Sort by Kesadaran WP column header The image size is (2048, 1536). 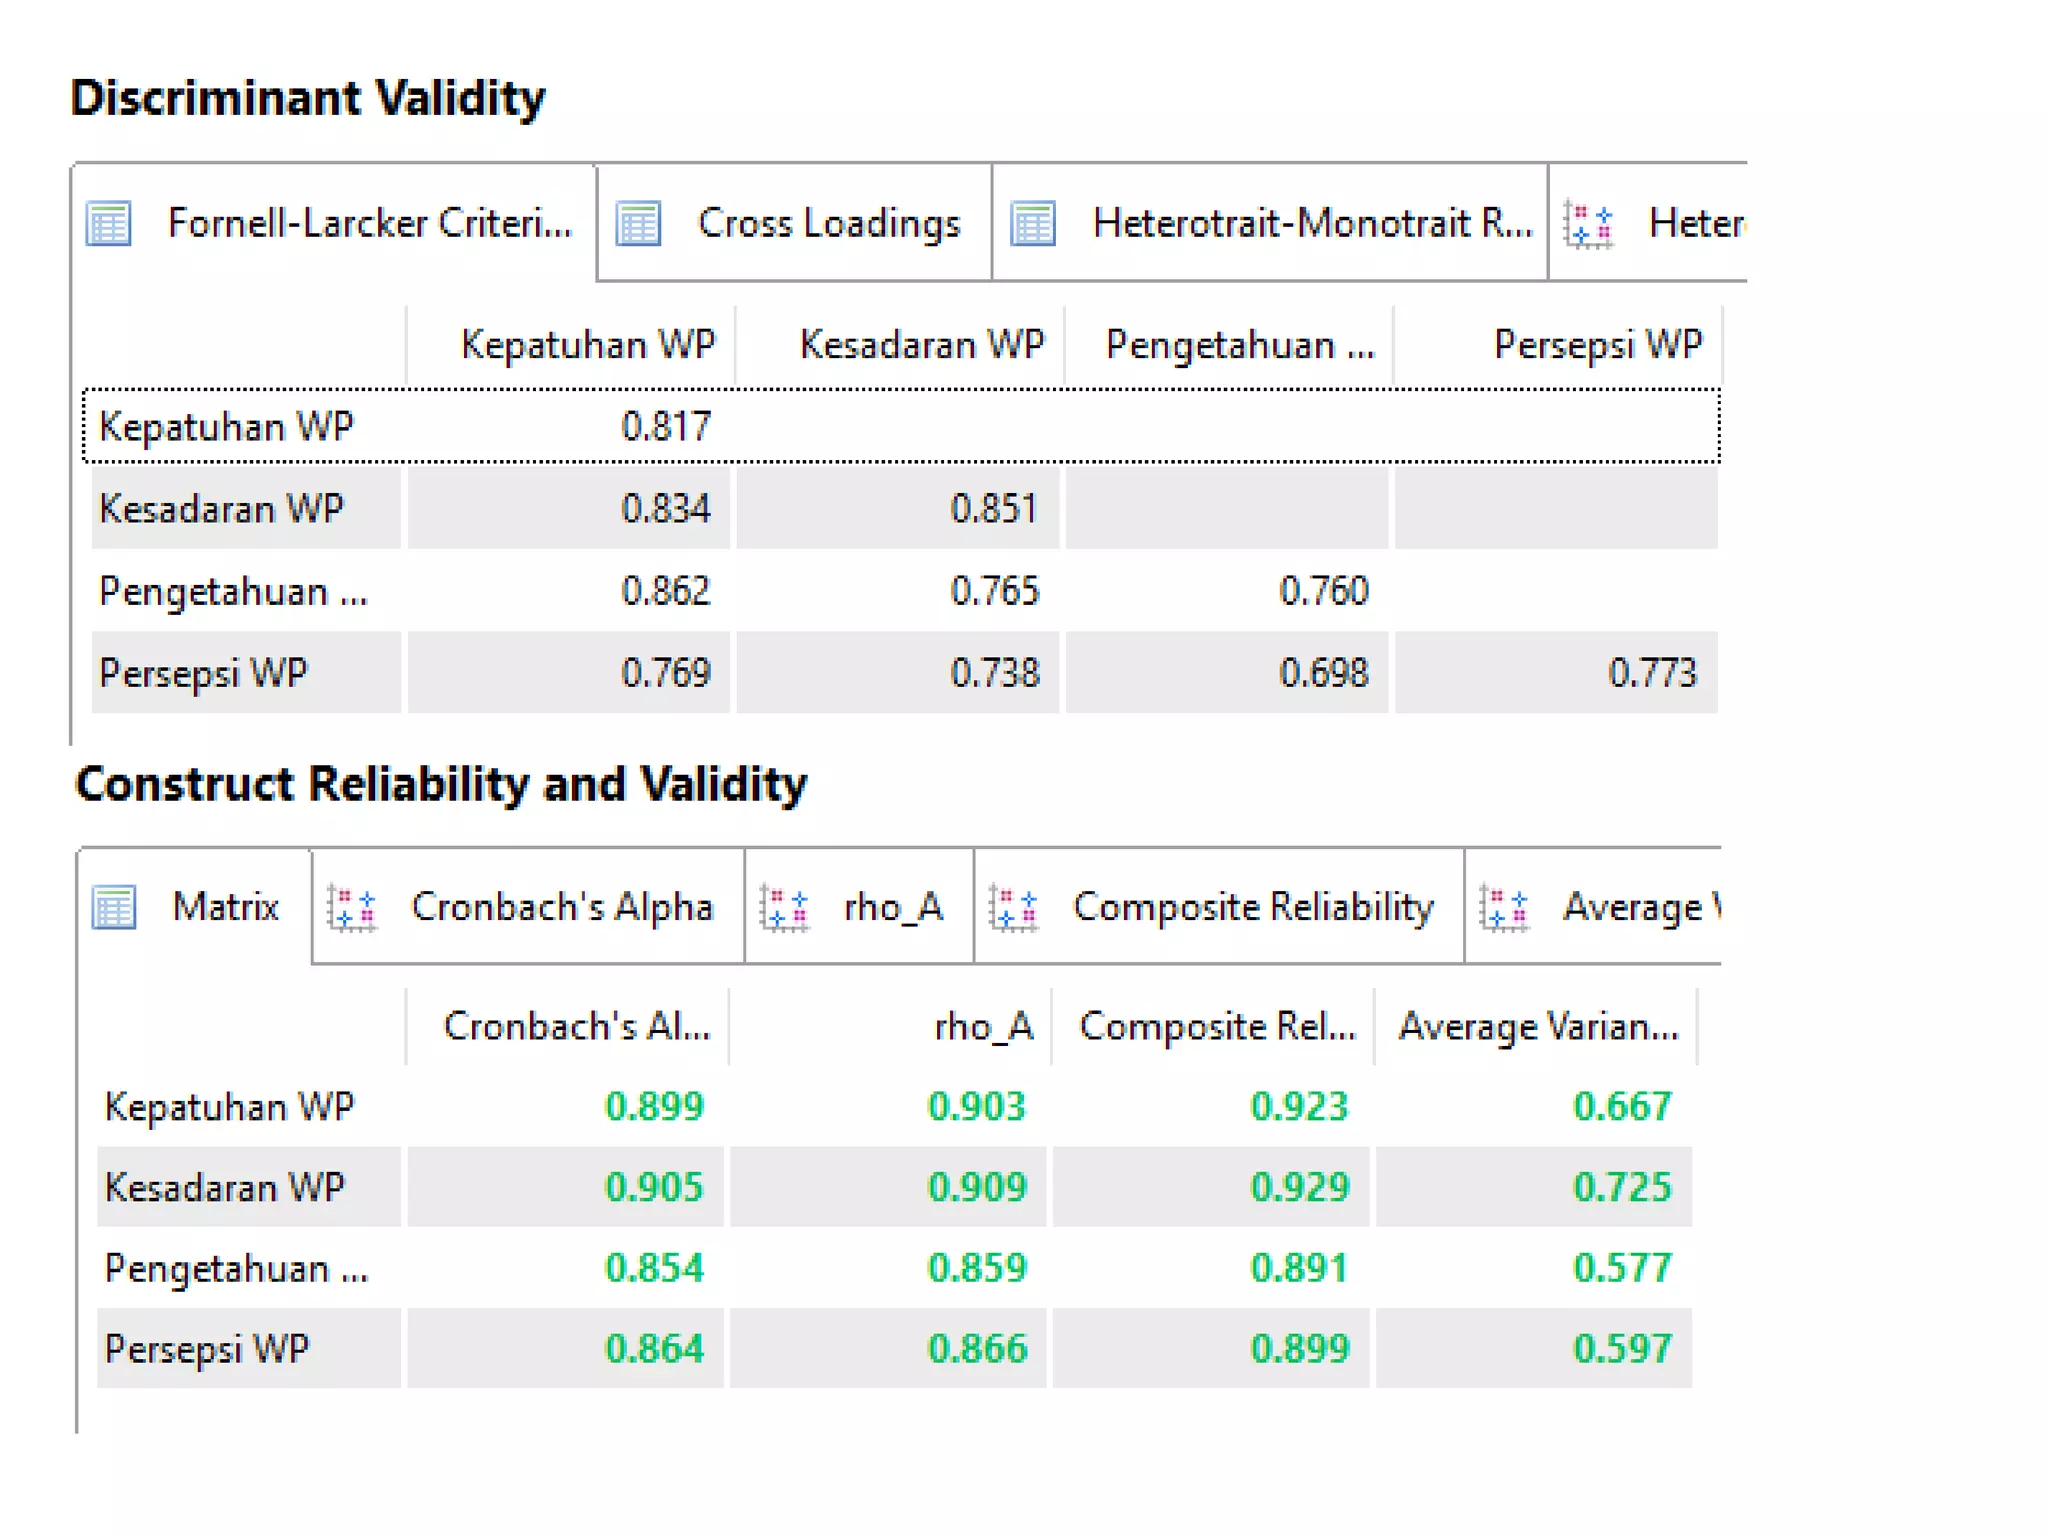[x=921, y=345]
